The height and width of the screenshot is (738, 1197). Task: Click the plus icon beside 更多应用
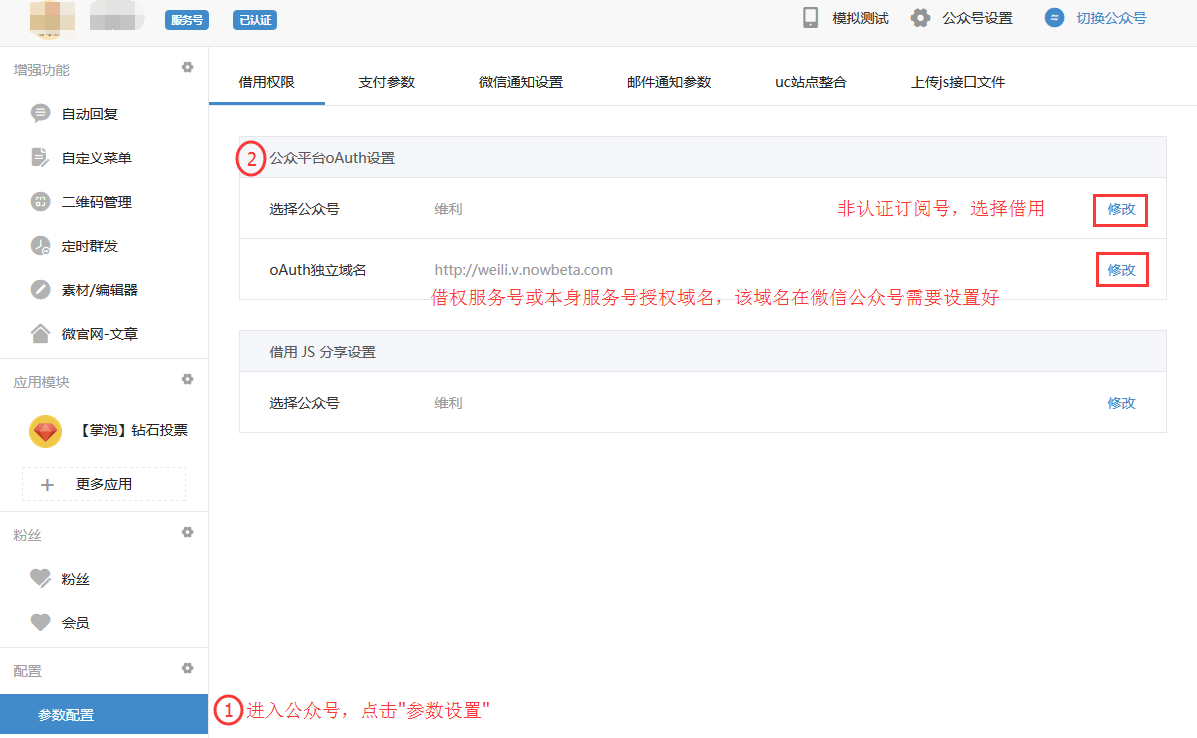coord(47,485)
